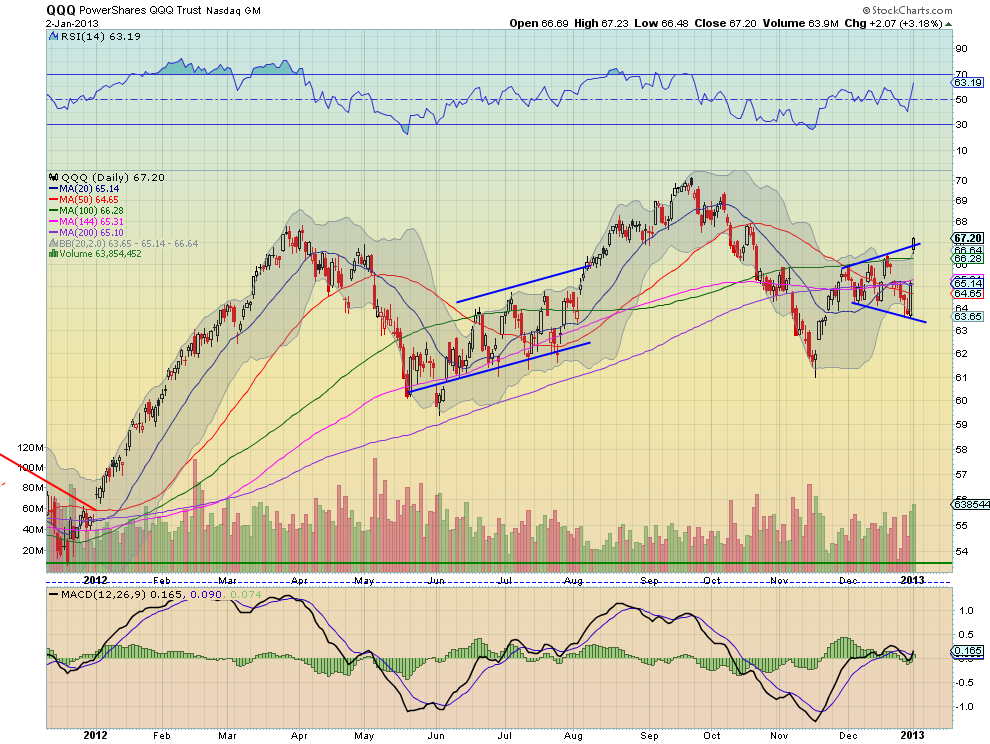
Task: Click the red MA(50) legend line swatch
Action: pos(54,200)
